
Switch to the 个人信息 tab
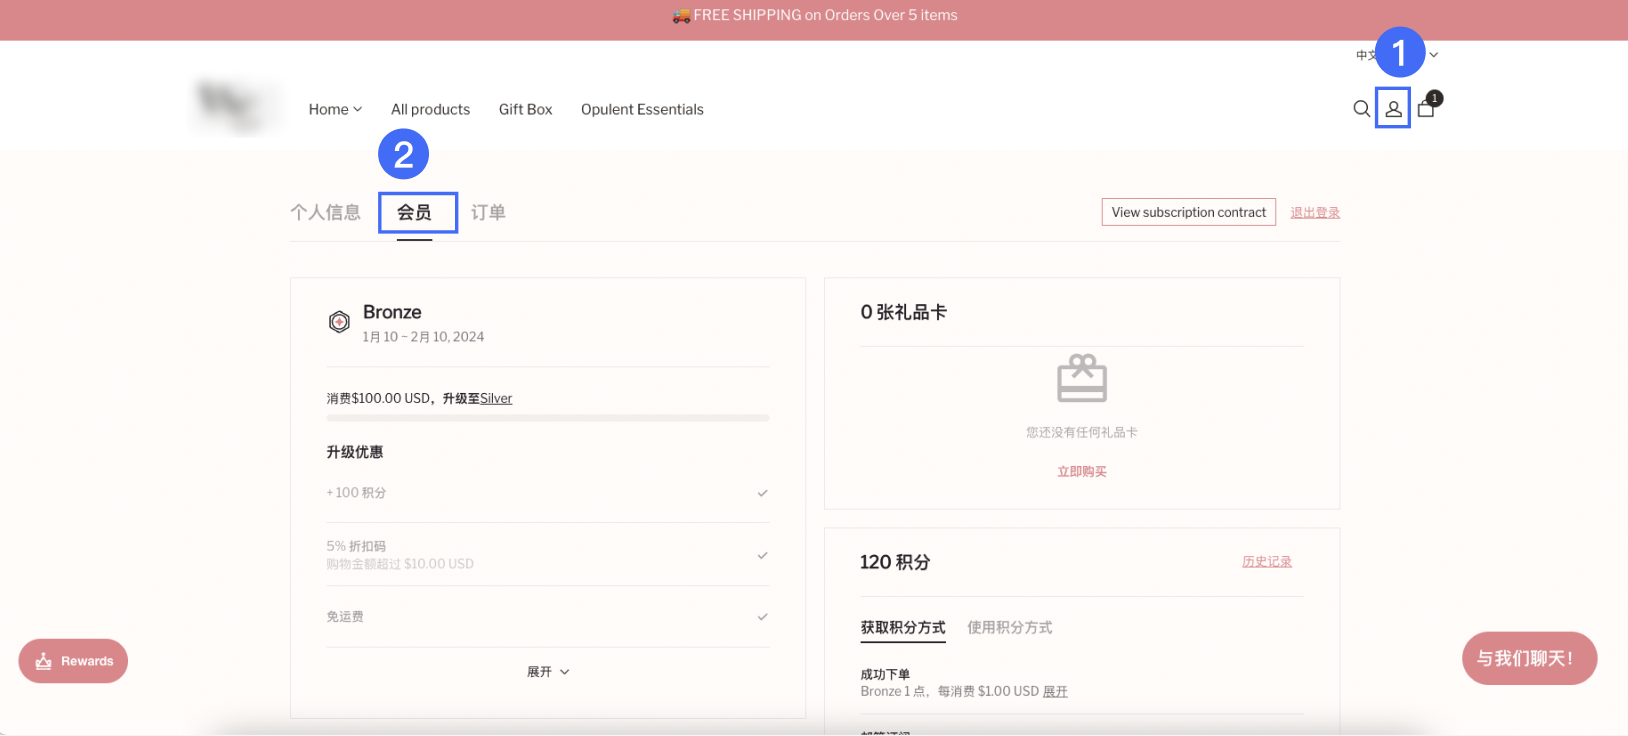tap(325, 212)
